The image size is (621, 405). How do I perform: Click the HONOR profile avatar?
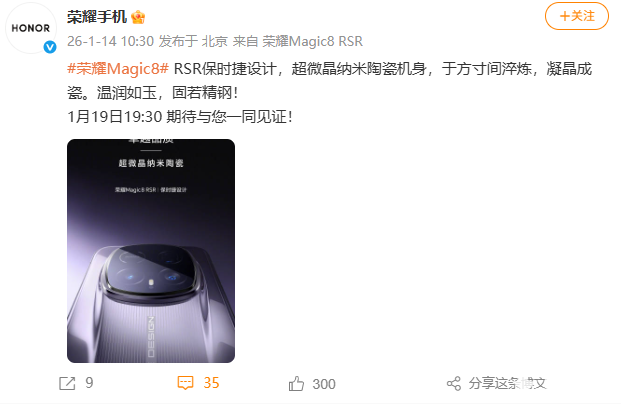pos(31,28)
